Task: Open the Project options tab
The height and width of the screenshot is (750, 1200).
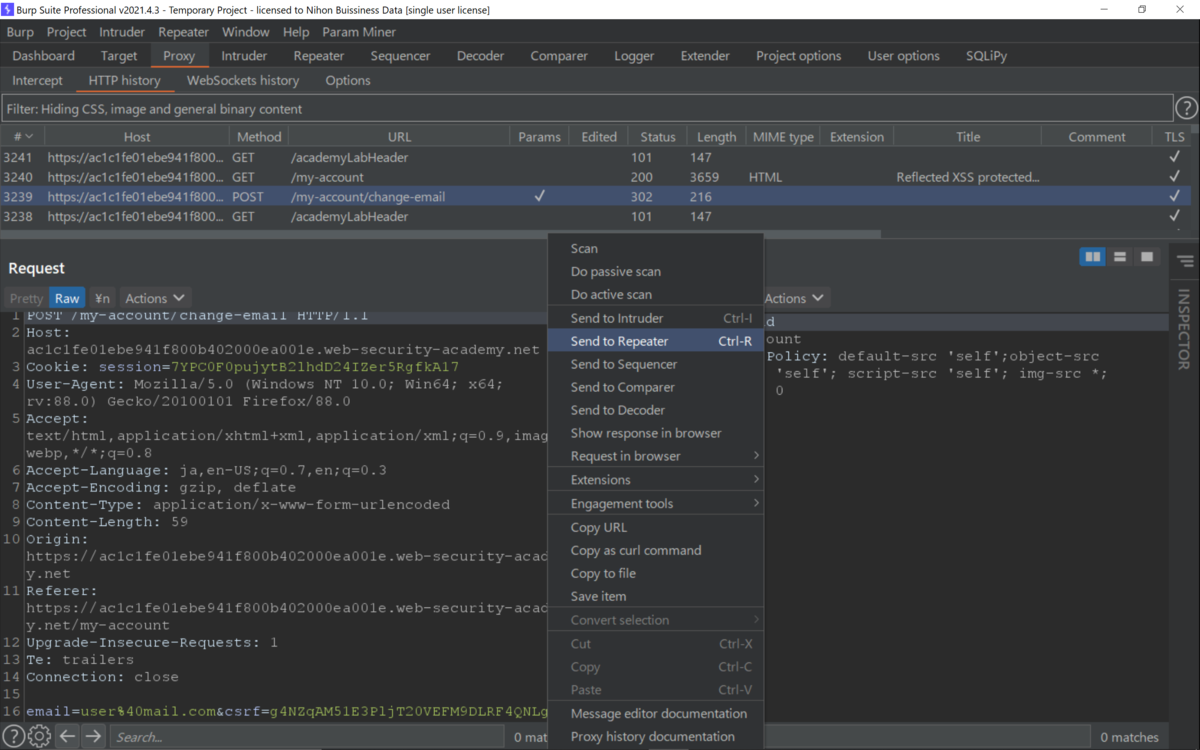Action: point(798,56)
